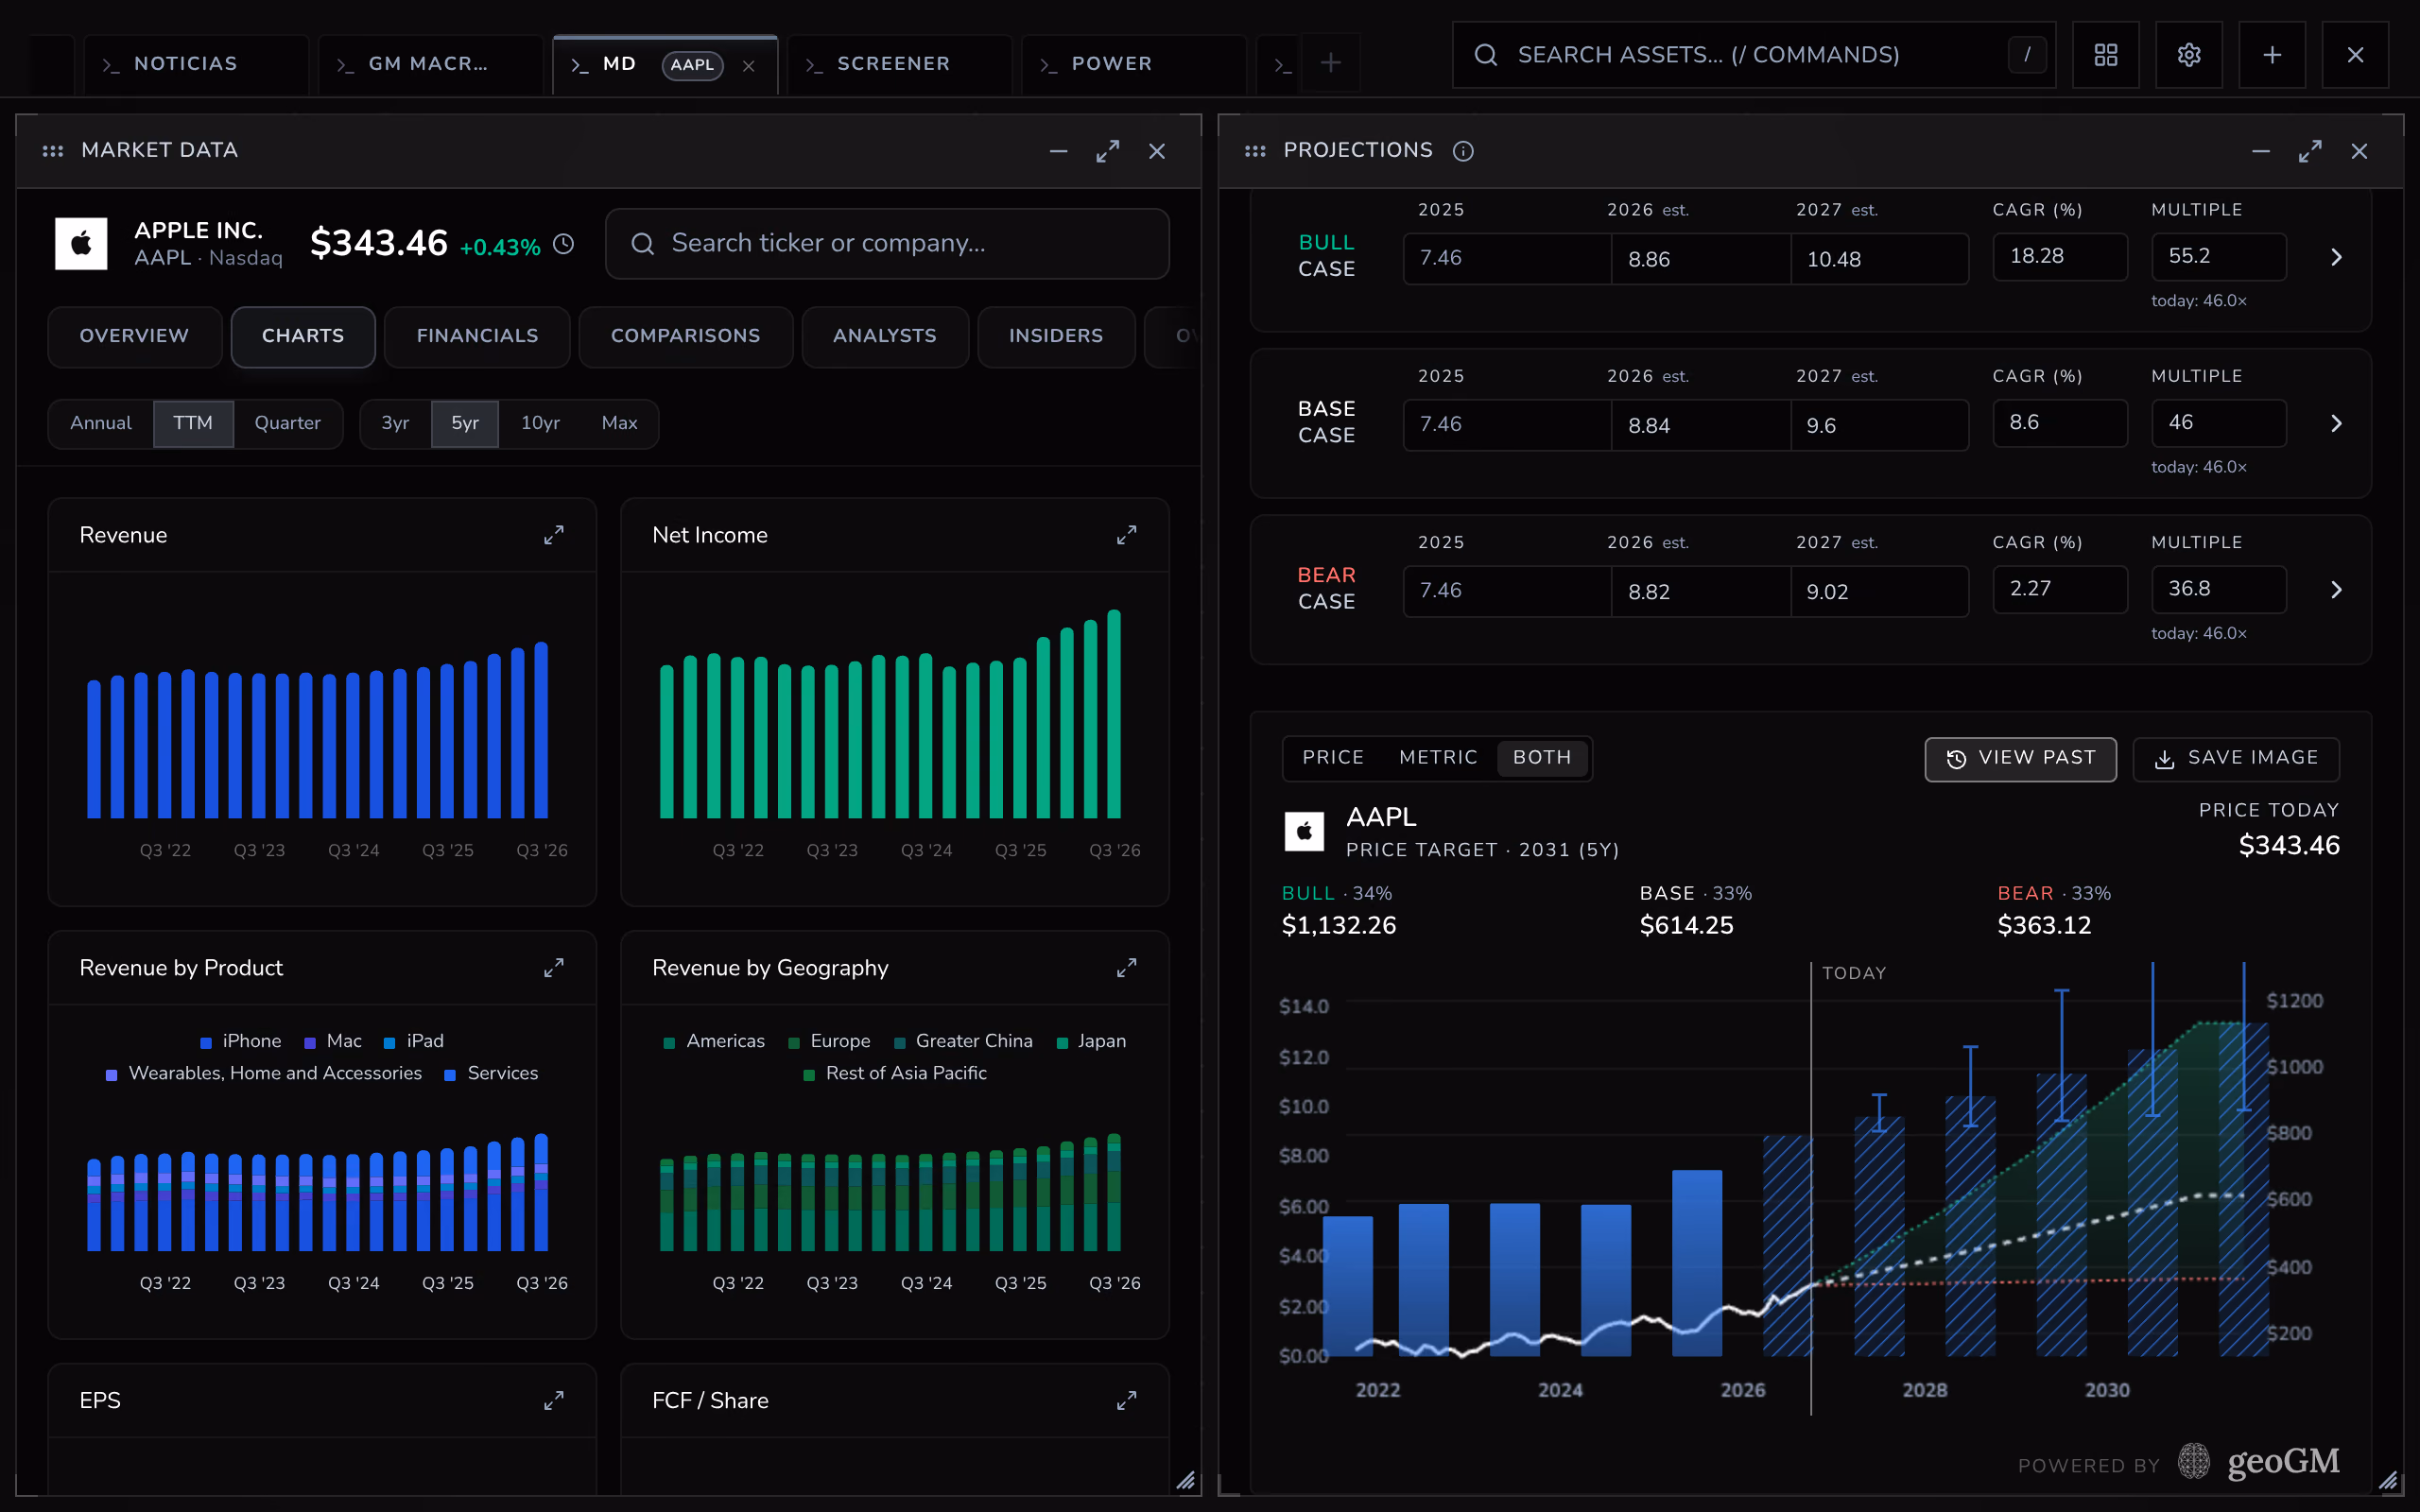Screen dimensions: 2420x1512
Task: Expand the Revenue by Product chart
Action: [554, 968]
